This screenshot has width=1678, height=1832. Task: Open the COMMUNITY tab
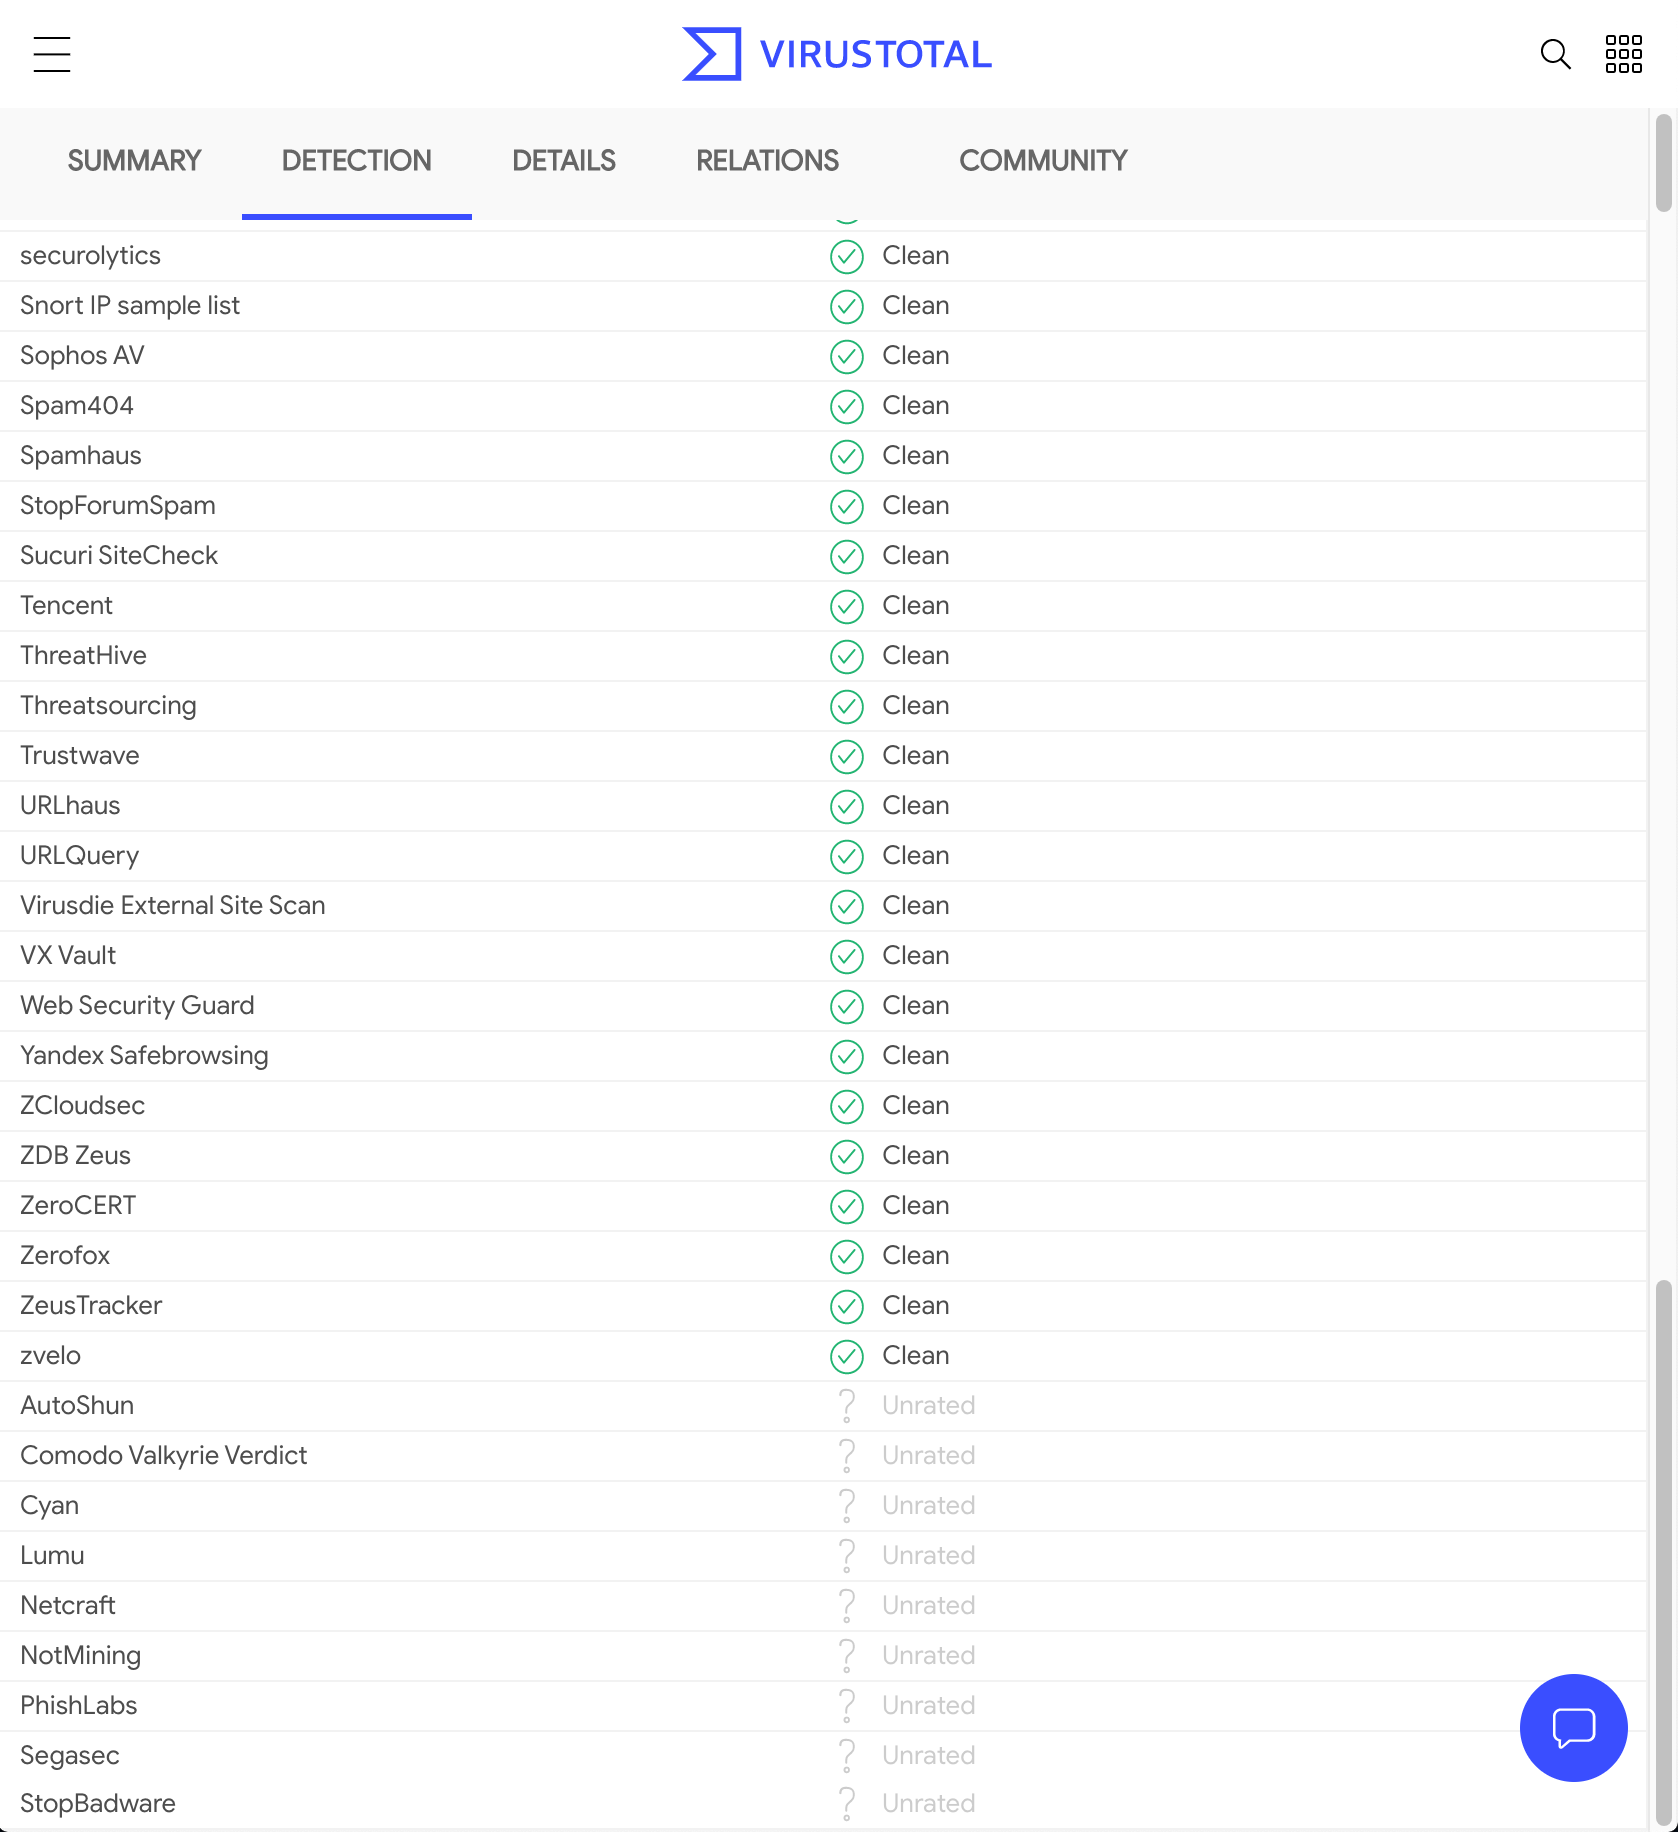1043,161
